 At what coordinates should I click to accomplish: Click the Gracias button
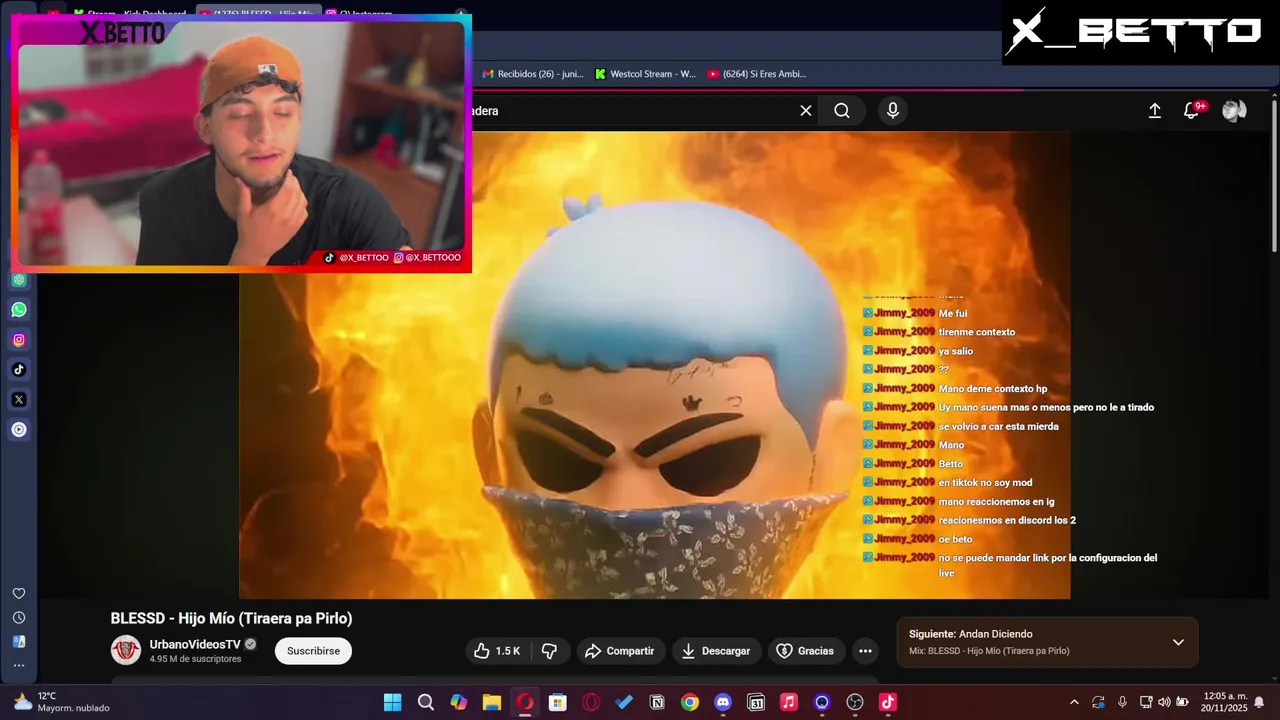(x=806, y=651)
